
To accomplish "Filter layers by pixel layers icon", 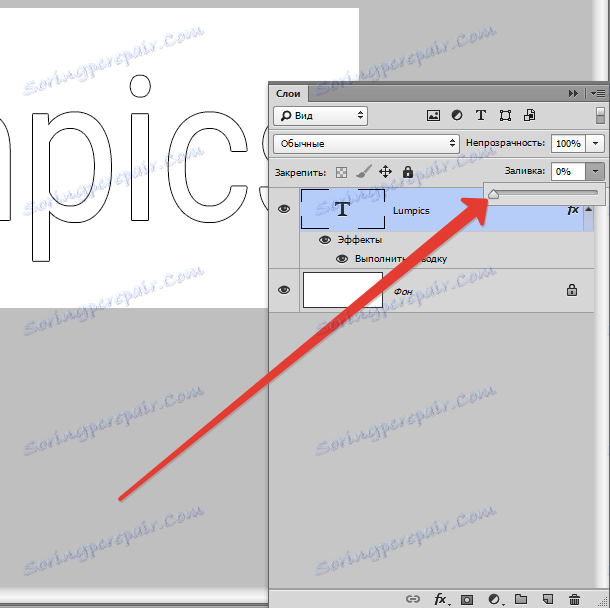I will coord(433,115).
